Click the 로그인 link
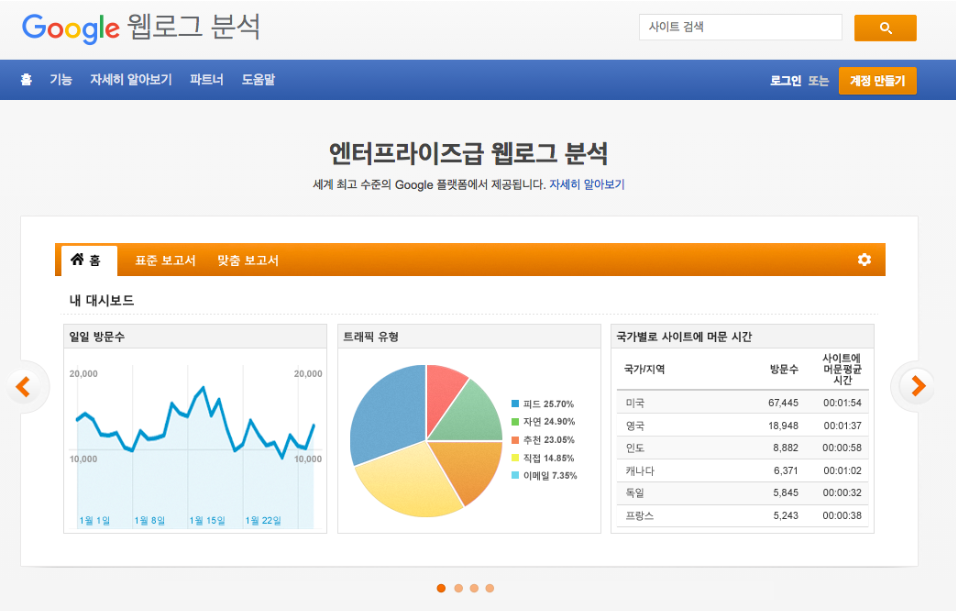The height and width of the screenshot is (611, 956). click(x=785, y=80)
